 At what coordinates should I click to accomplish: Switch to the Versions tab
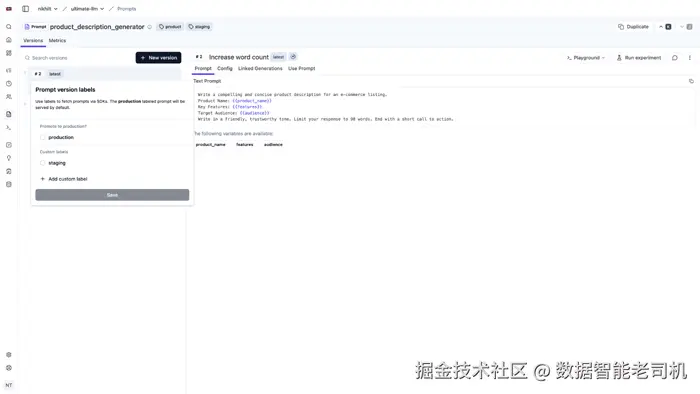pos(33,41)
